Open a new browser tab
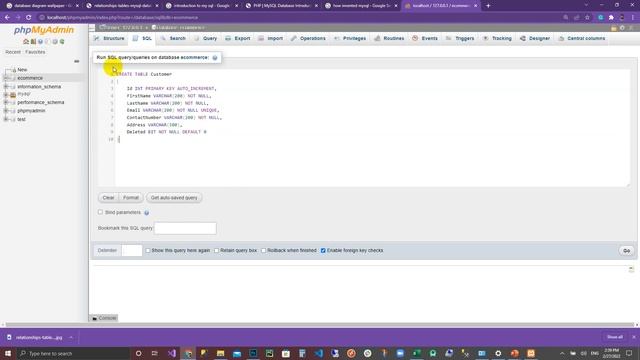 pyautogui.click(x=488, y=6)
